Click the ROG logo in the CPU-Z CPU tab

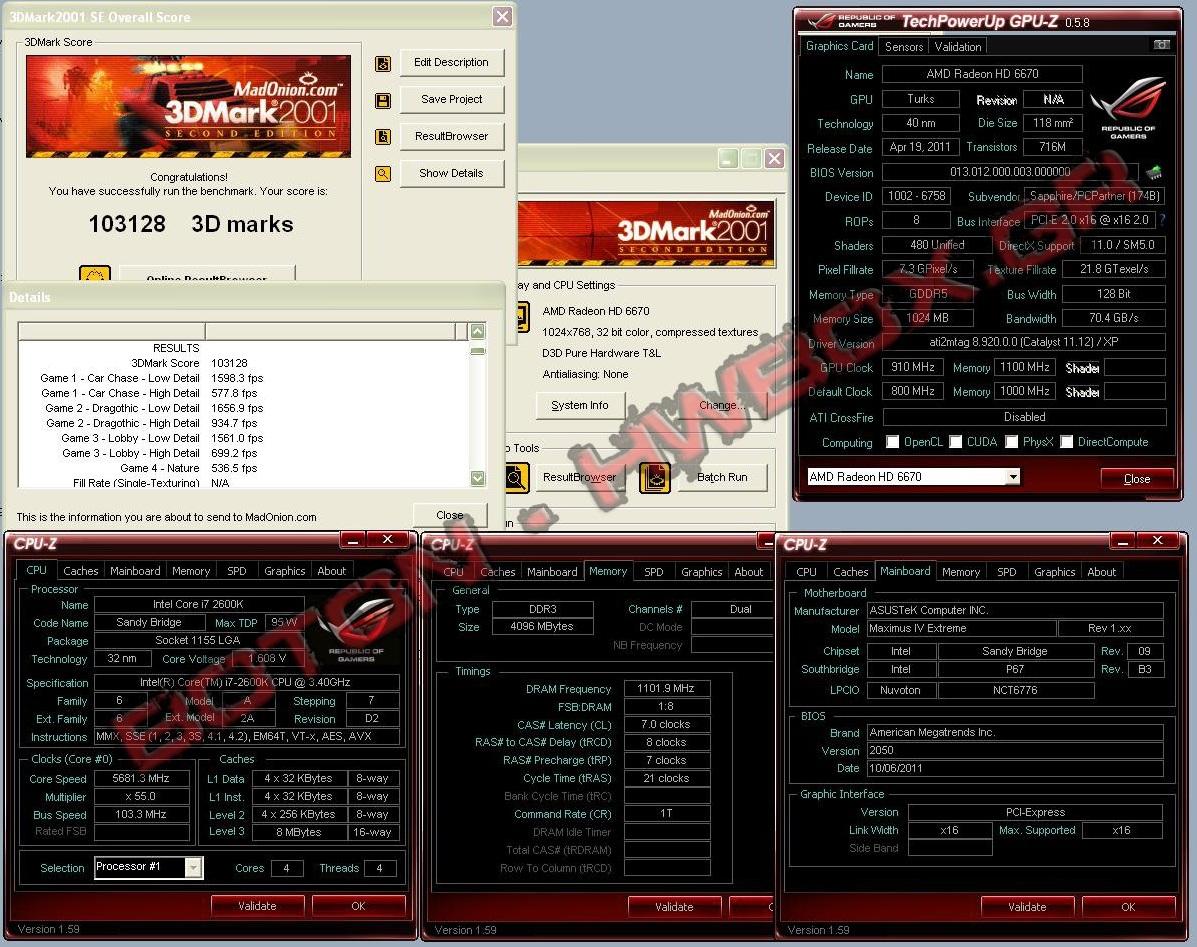(x=356, y=629)
